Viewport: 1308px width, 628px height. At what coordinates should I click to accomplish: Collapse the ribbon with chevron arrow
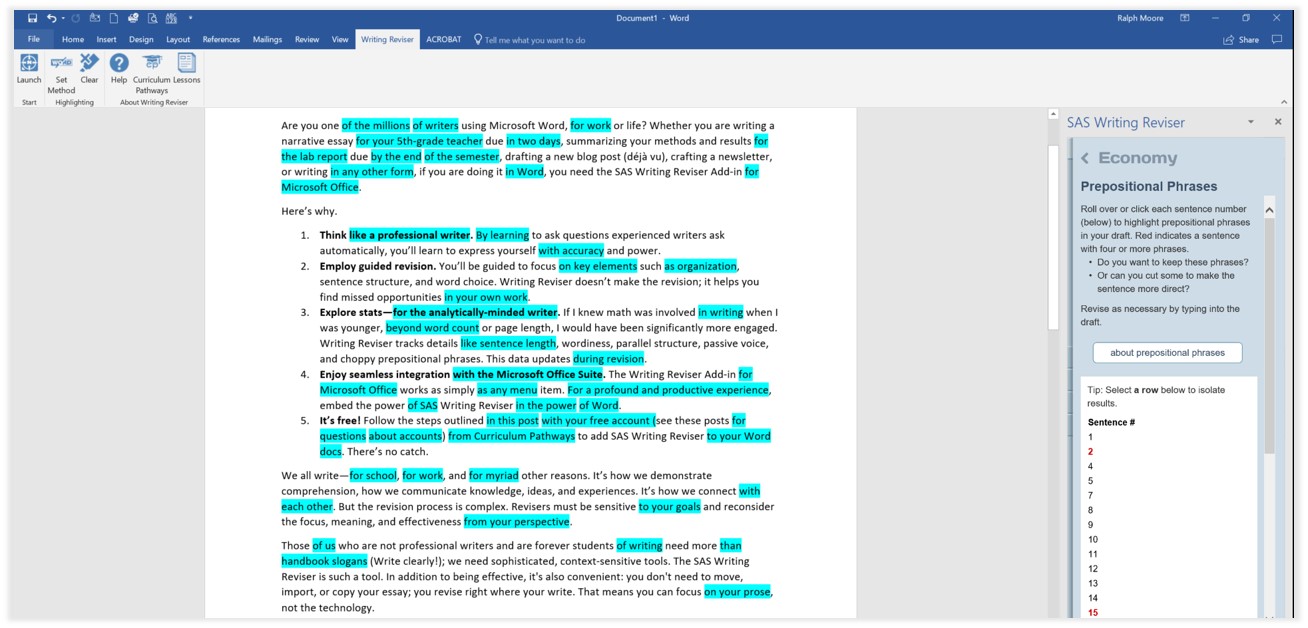(1284, 102)
